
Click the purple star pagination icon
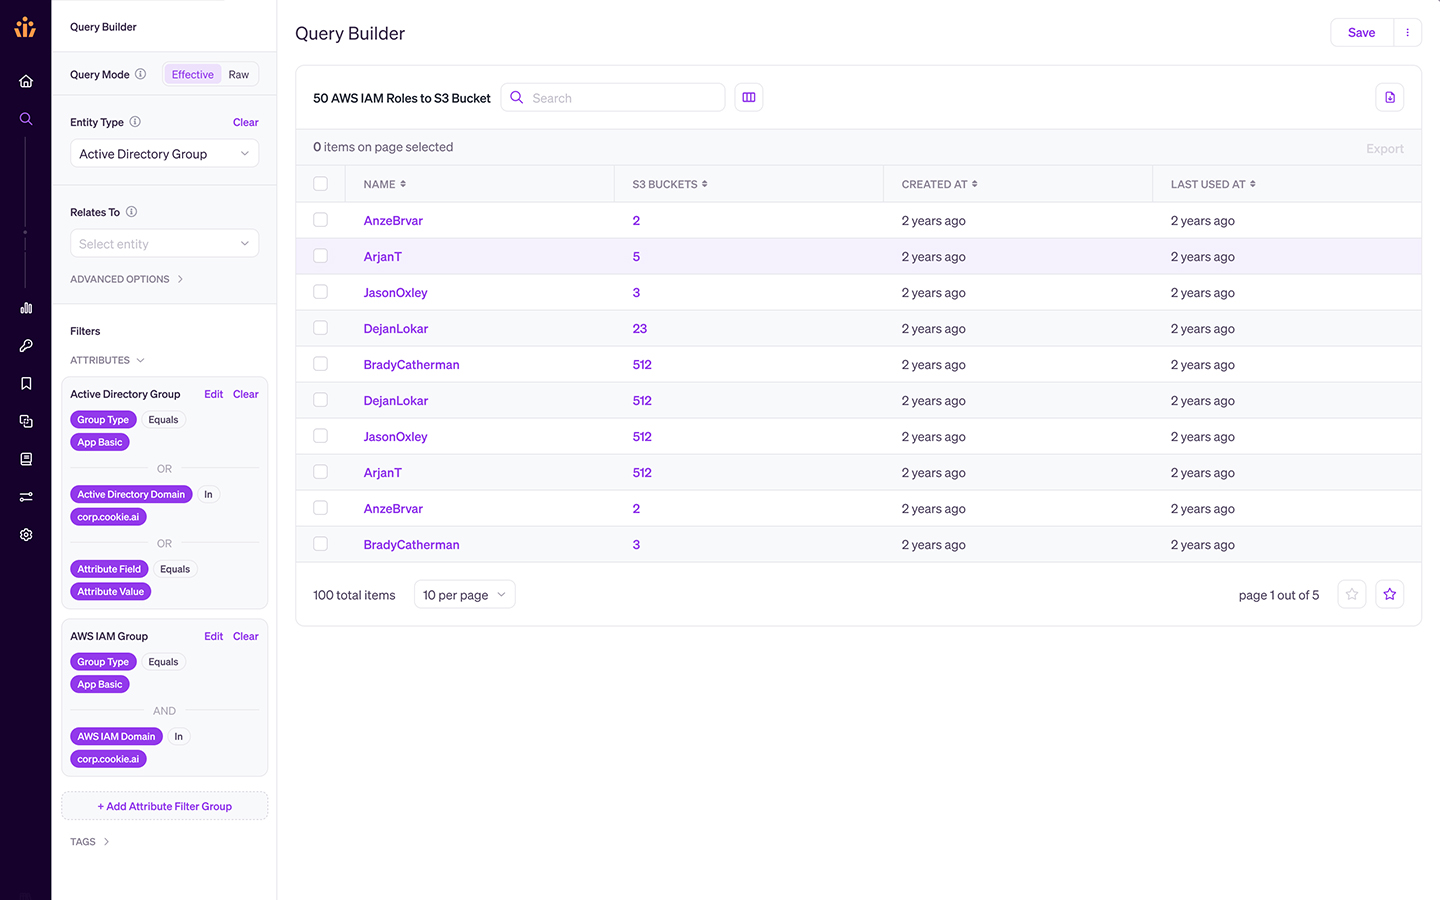coord(1390,594)
